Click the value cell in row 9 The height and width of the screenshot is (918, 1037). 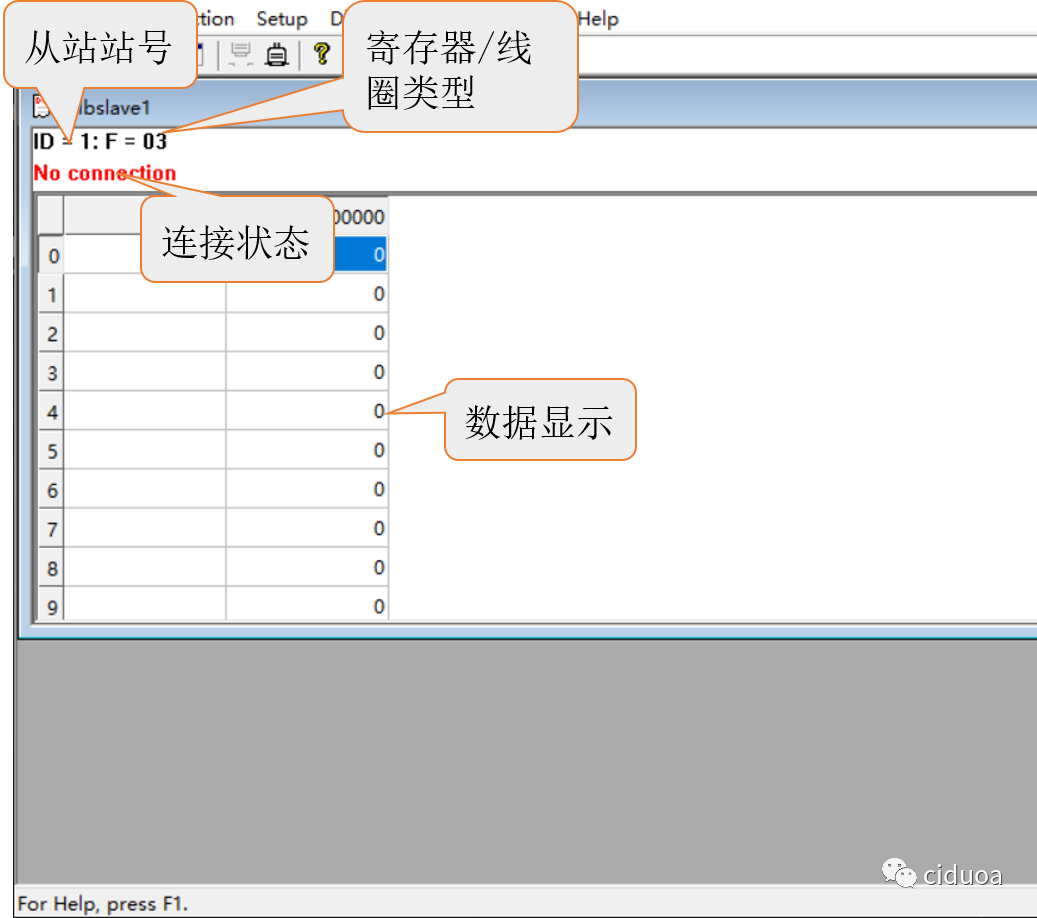click(x=307, y=603)
